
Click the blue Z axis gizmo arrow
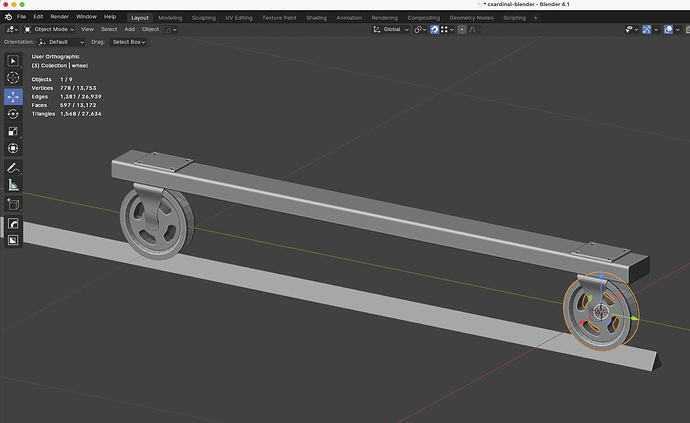click(601, 276)
